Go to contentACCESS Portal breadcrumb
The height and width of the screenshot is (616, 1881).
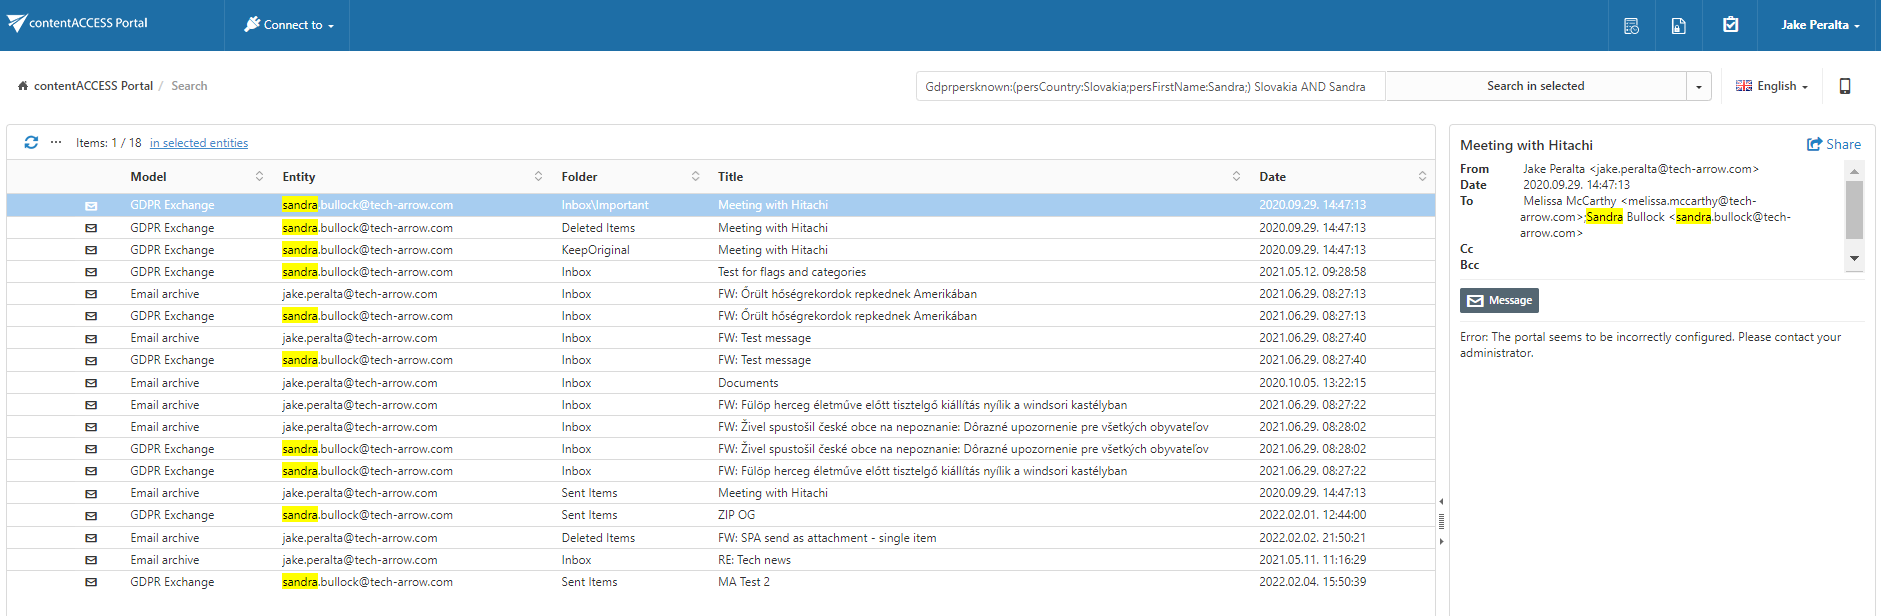(x=93, y=86)
